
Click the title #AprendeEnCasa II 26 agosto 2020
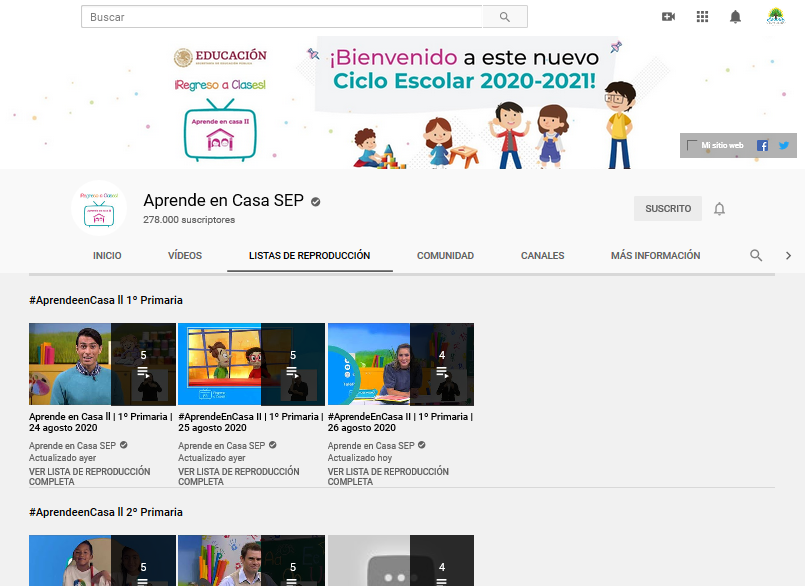click(400, 422)
